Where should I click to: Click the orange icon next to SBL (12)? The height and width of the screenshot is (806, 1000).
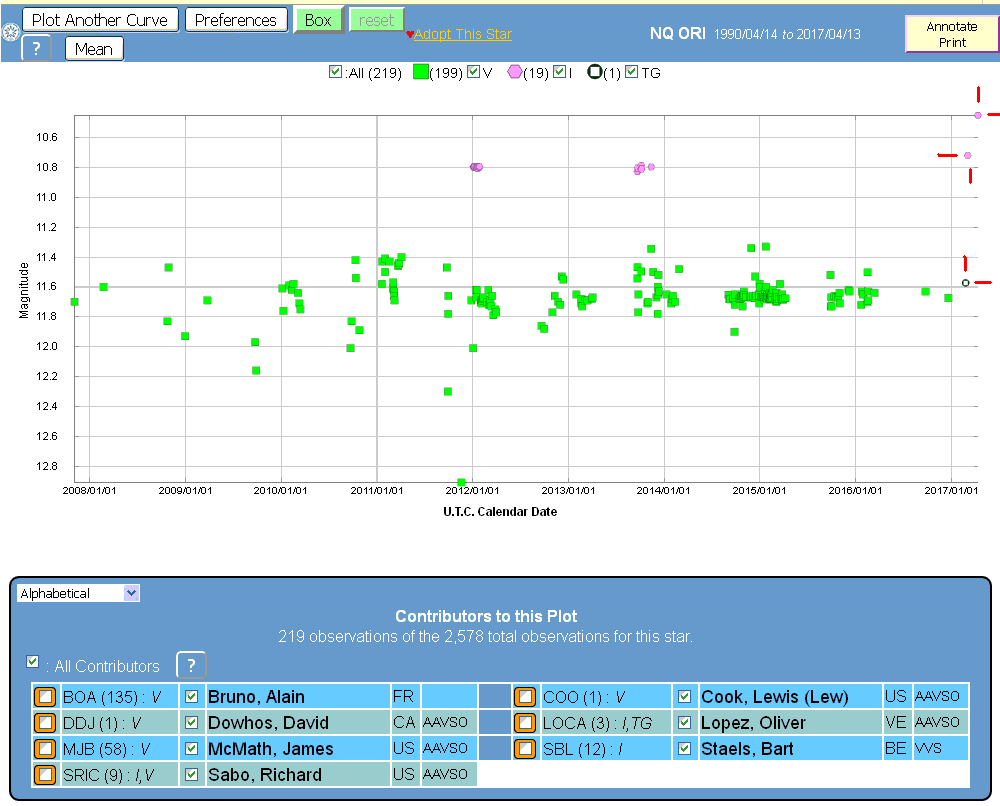525,749
